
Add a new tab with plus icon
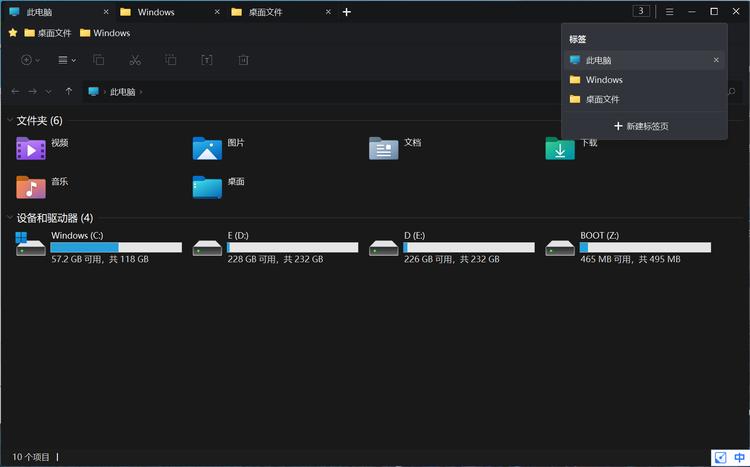[347, 12]
